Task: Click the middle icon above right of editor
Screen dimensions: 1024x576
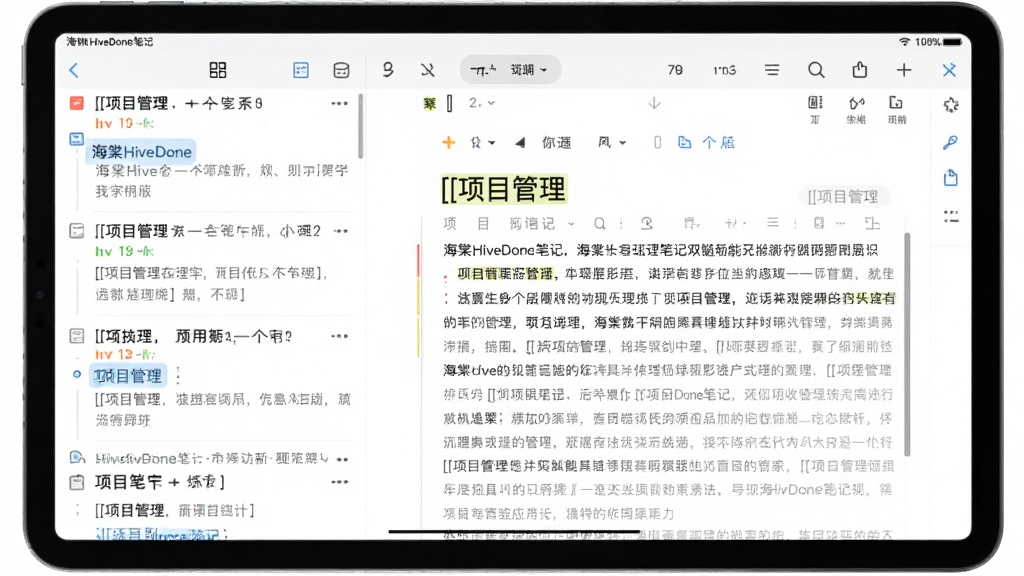Action: click(856, 109)
